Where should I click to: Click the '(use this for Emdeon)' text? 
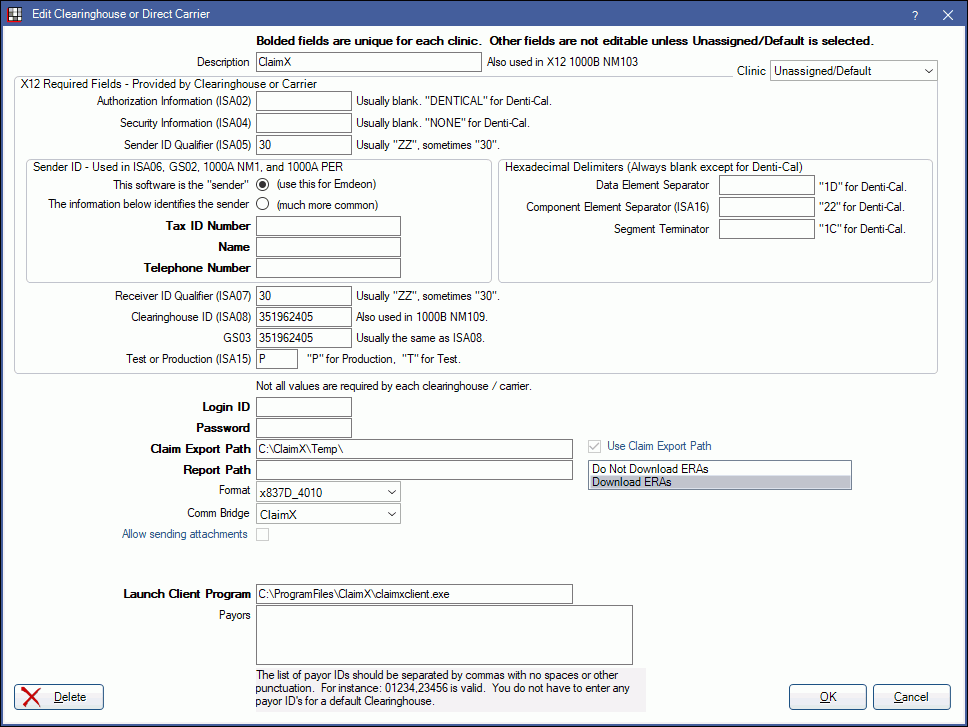pyautogui.click(x=327, y=184)
